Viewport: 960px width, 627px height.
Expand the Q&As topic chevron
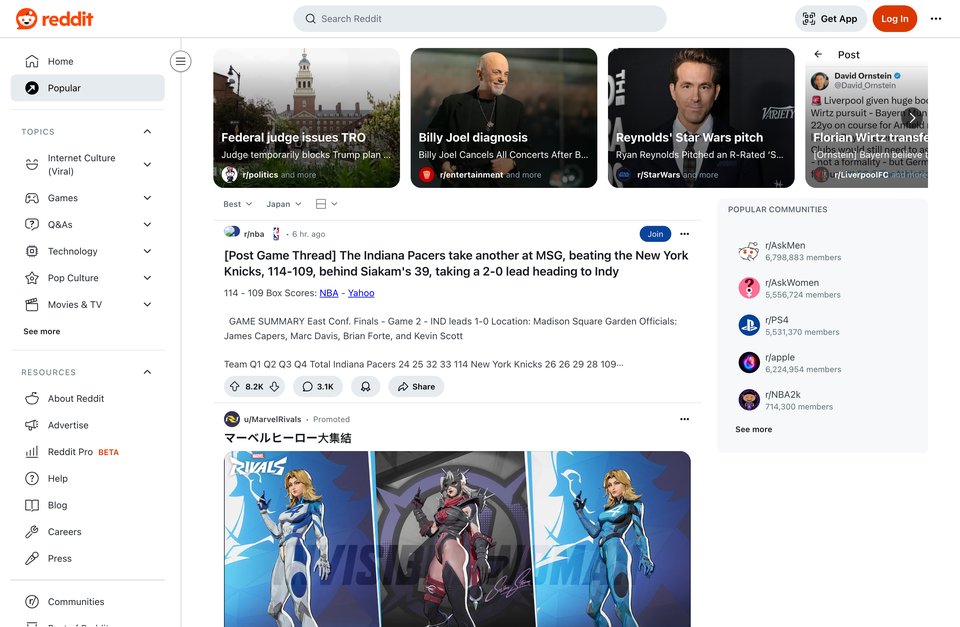[x=147, y=225]
